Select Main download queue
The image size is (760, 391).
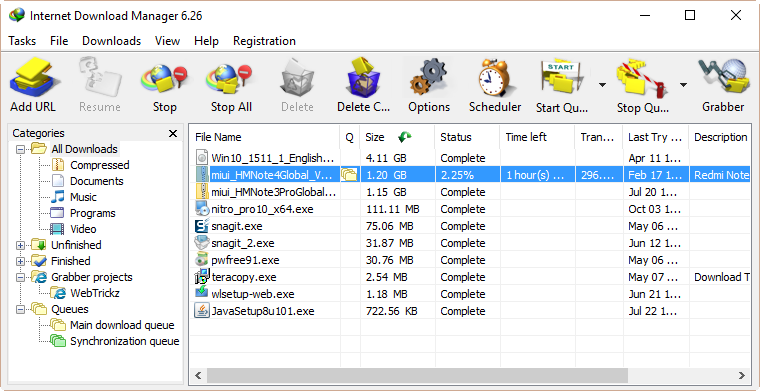tap(122, 325)
